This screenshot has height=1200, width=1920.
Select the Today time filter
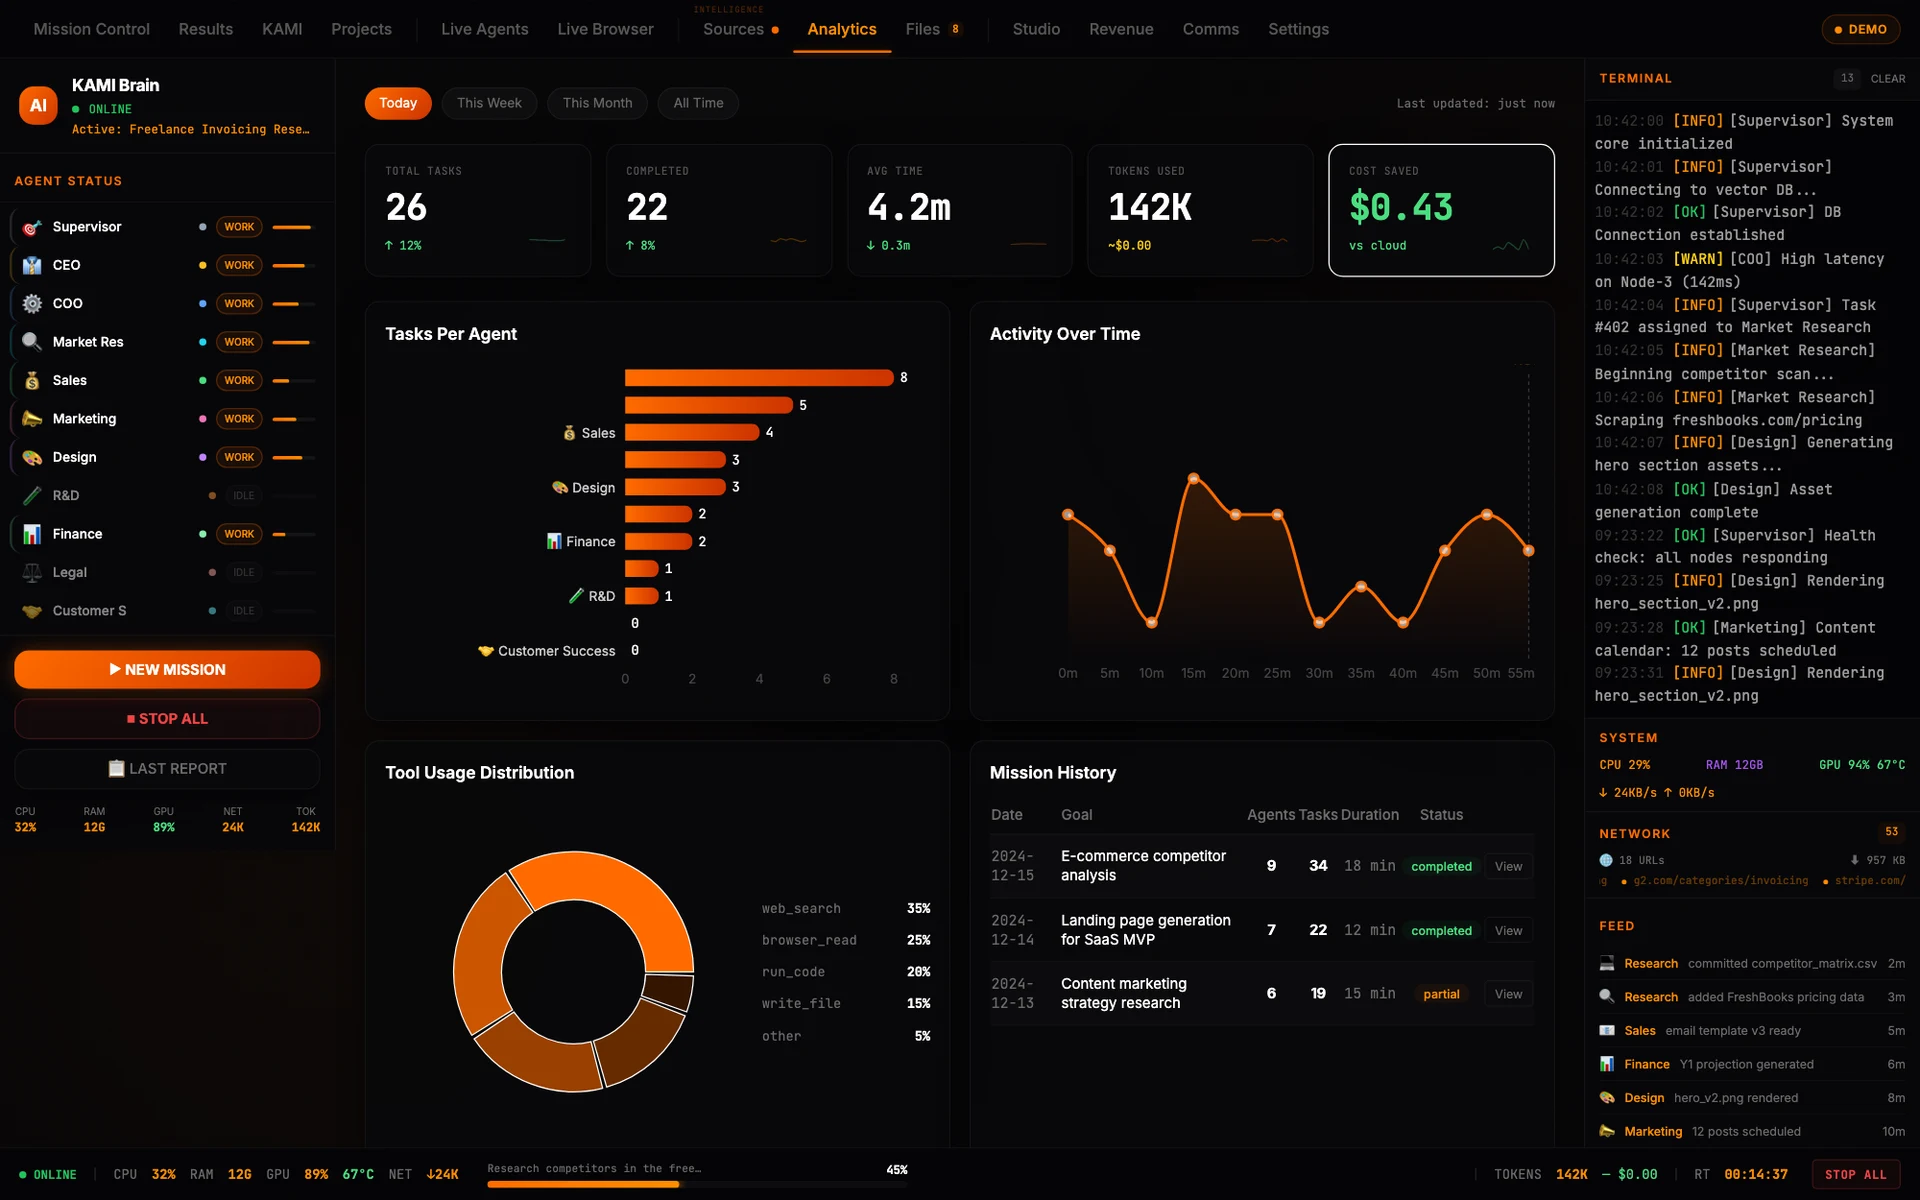pyautogui.click(x=398, y=103)
